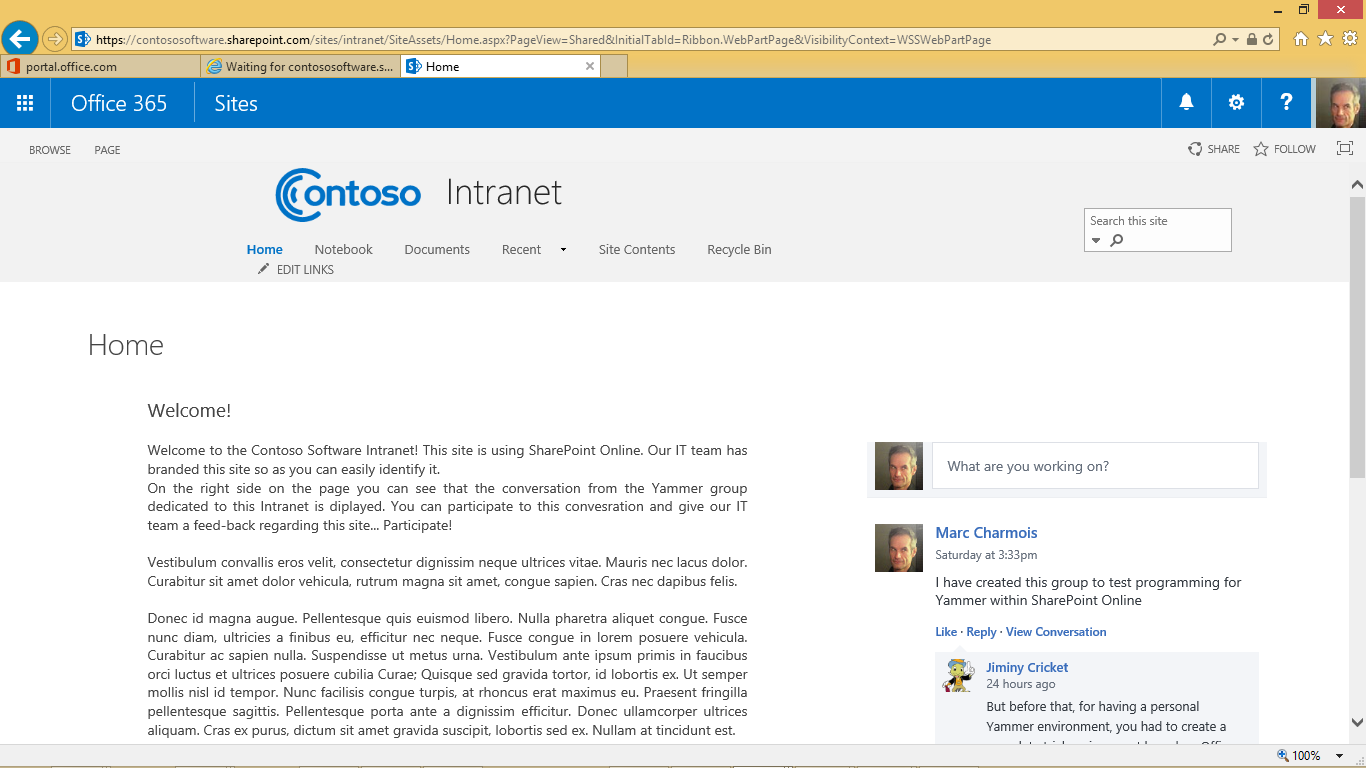
Task: Click the '24 hours ago' timestamp
Action: pyautogui.click(x=1020, y=685)
